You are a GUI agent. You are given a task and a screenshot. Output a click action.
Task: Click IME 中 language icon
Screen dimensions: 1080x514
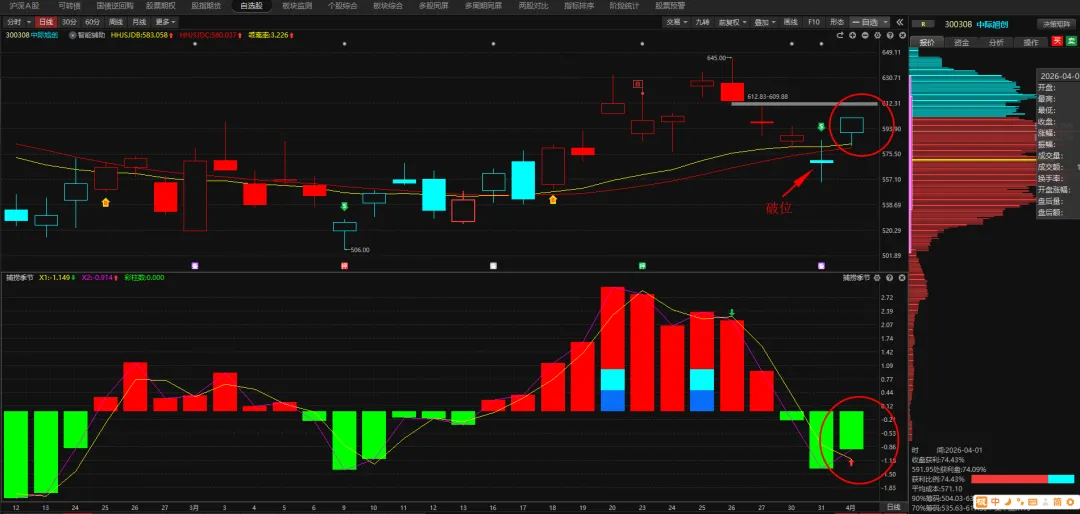997,501
